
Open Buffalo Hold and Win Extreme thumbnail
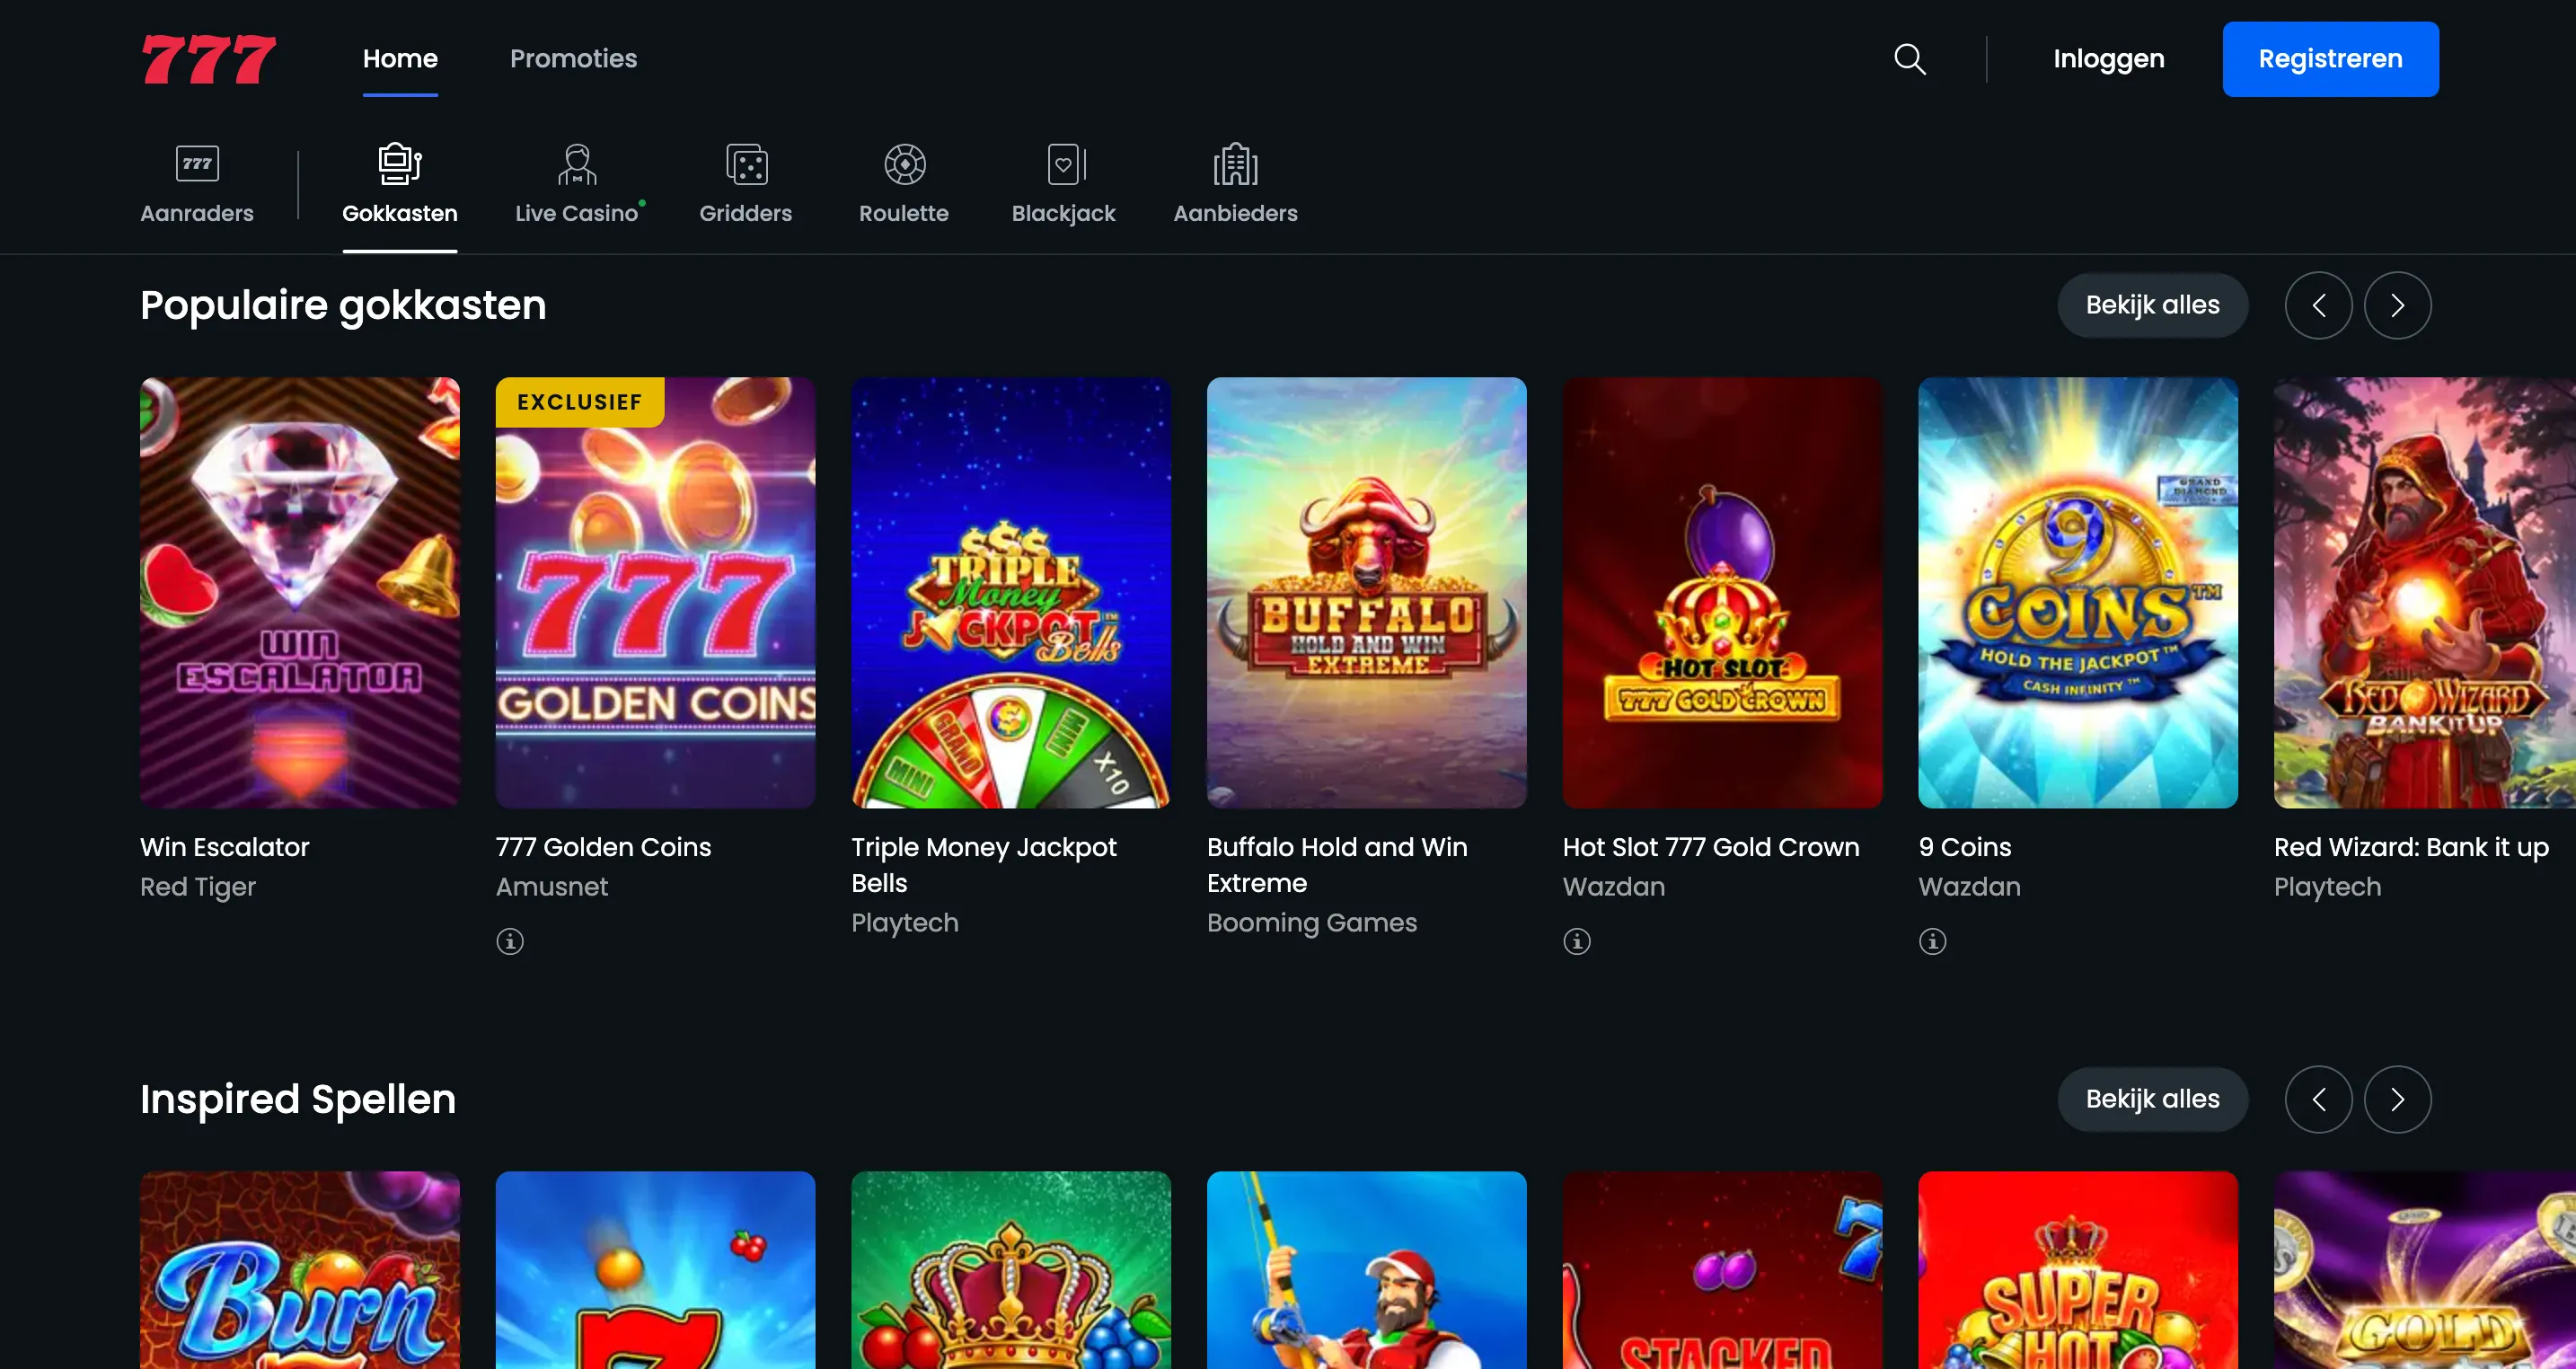(1367, 592)
